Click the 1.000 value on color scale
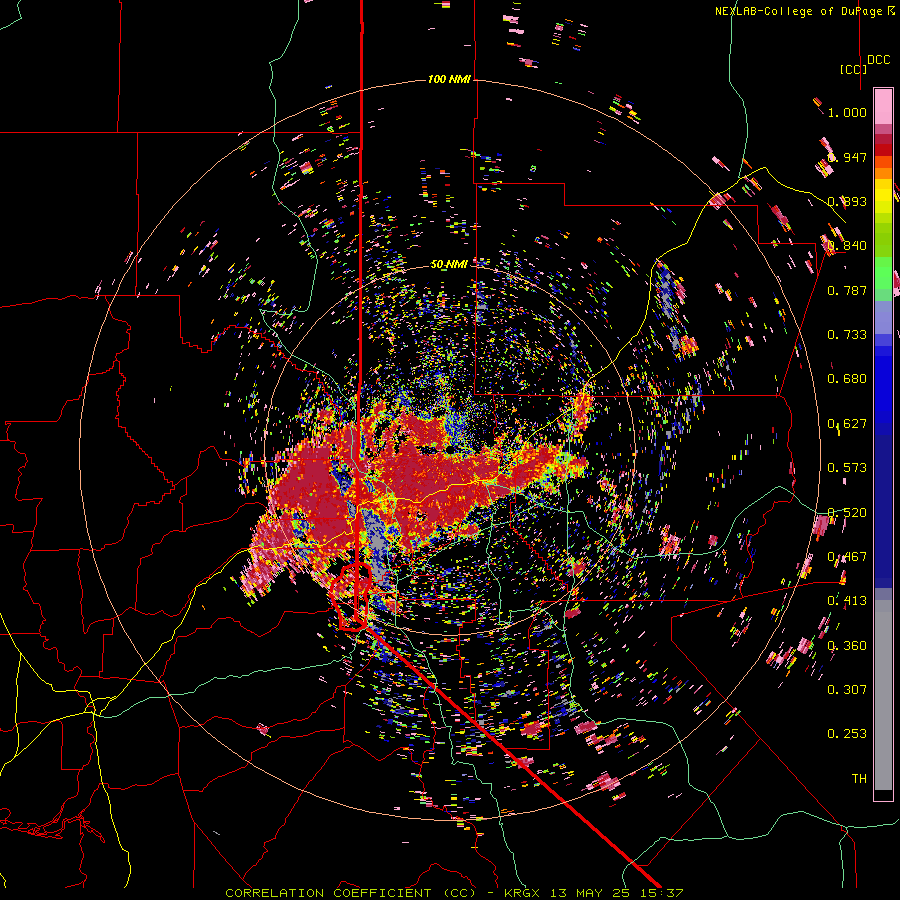This screenshot has height=900, width=900. point(847,112)
